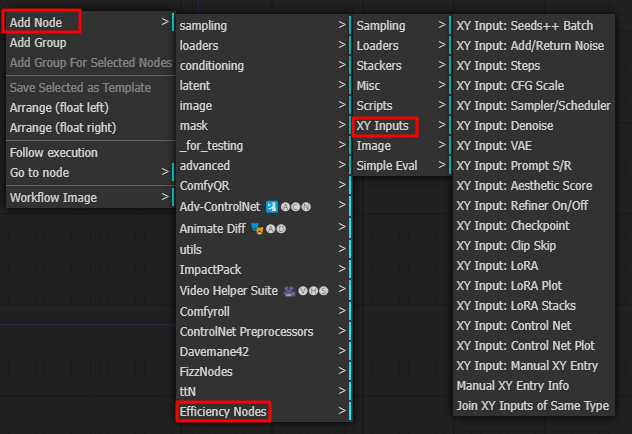
Task: Add XY Input: Control Net node
Action: 534,326
